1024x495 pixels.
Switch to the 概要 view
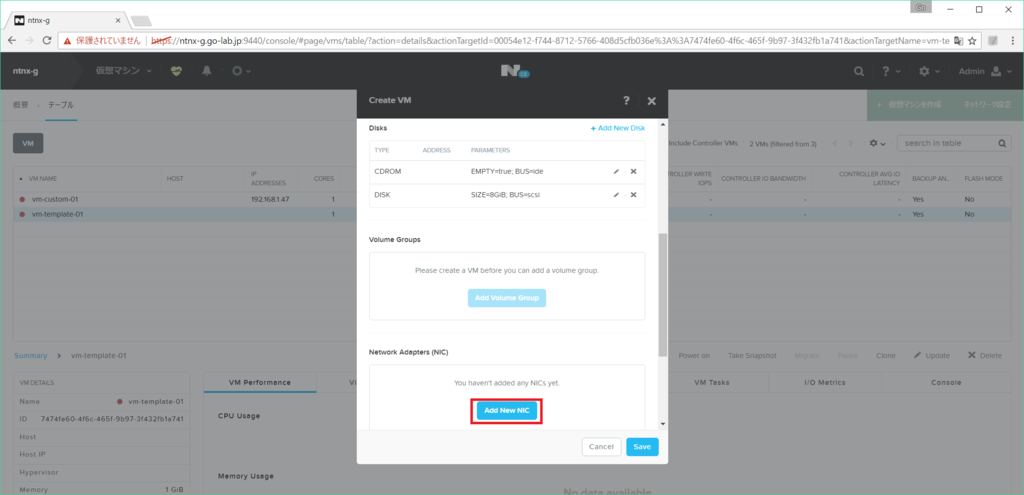20,104
